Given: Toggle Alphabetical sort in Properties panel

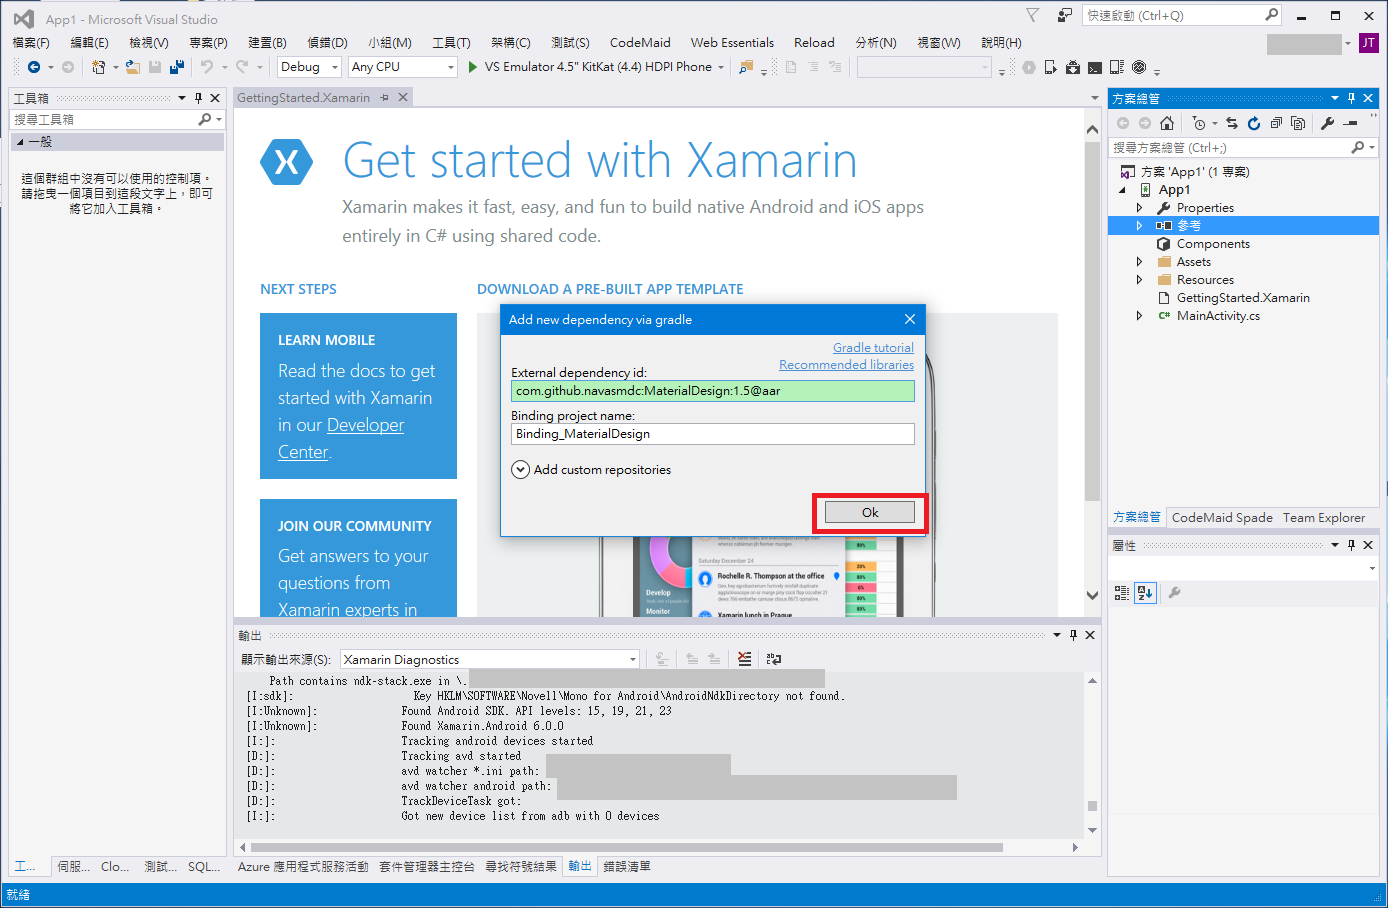Looking at the screenshot, I should tap(1145, 593).
